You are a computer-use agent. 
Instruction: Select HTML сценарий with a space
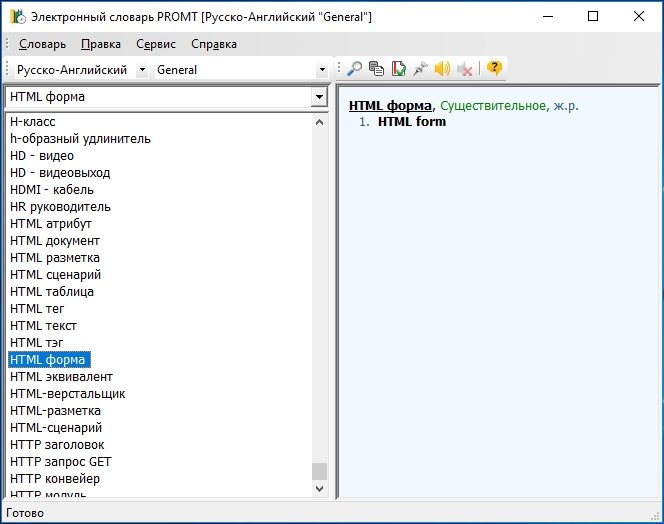click(x=55, y=274)
